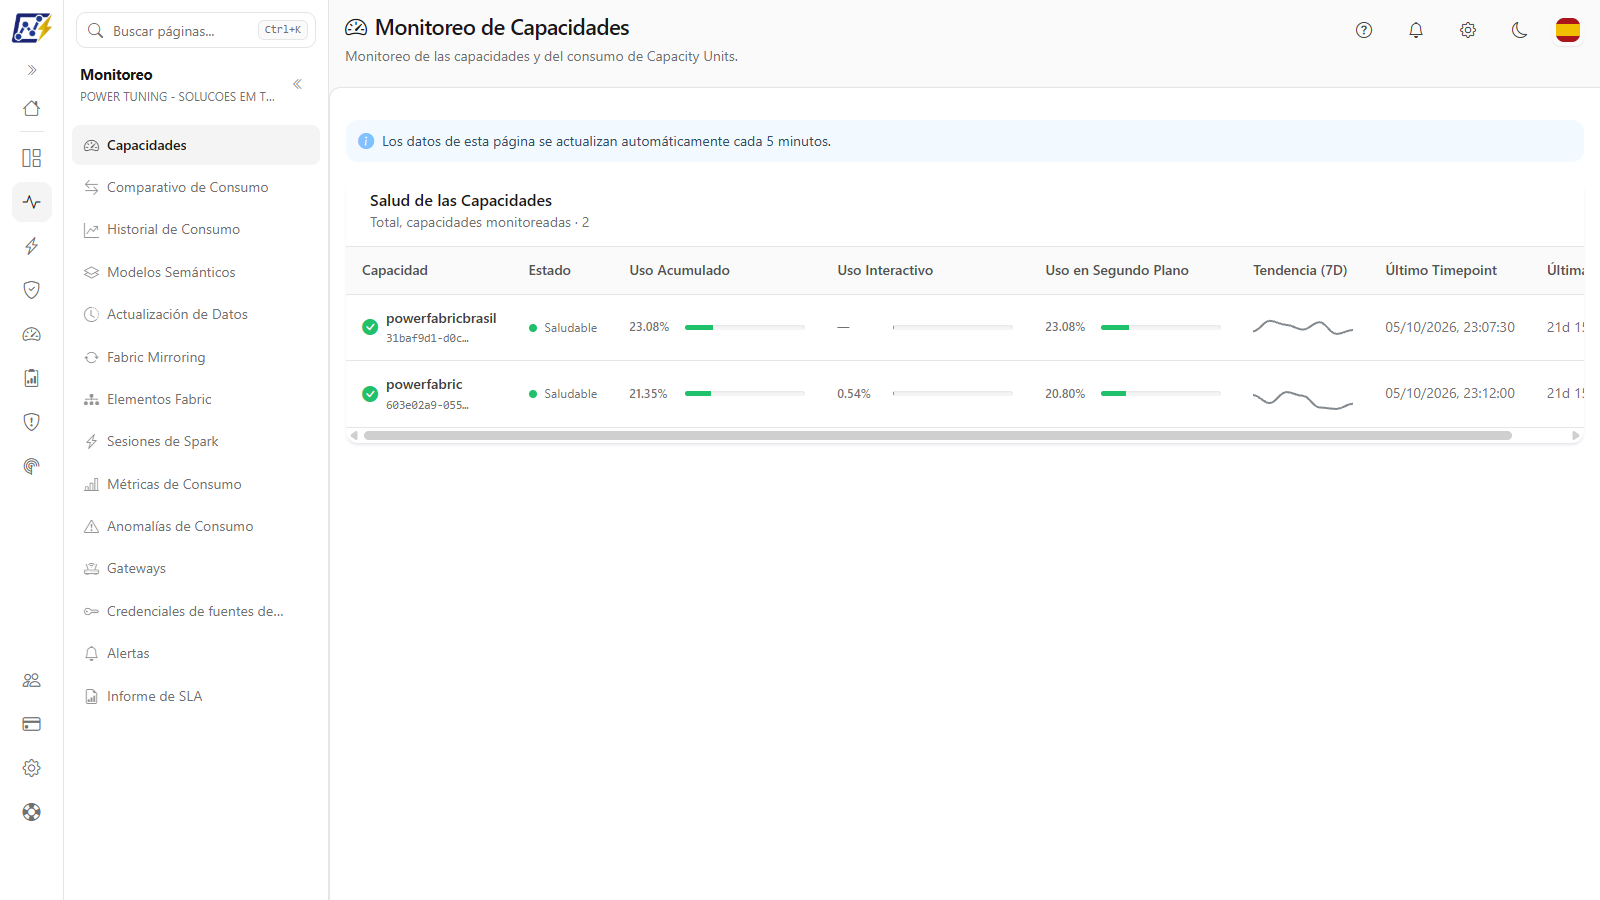Click the Tendencia (7D) column header
1600x900 pixels.
pos(1300,270)
